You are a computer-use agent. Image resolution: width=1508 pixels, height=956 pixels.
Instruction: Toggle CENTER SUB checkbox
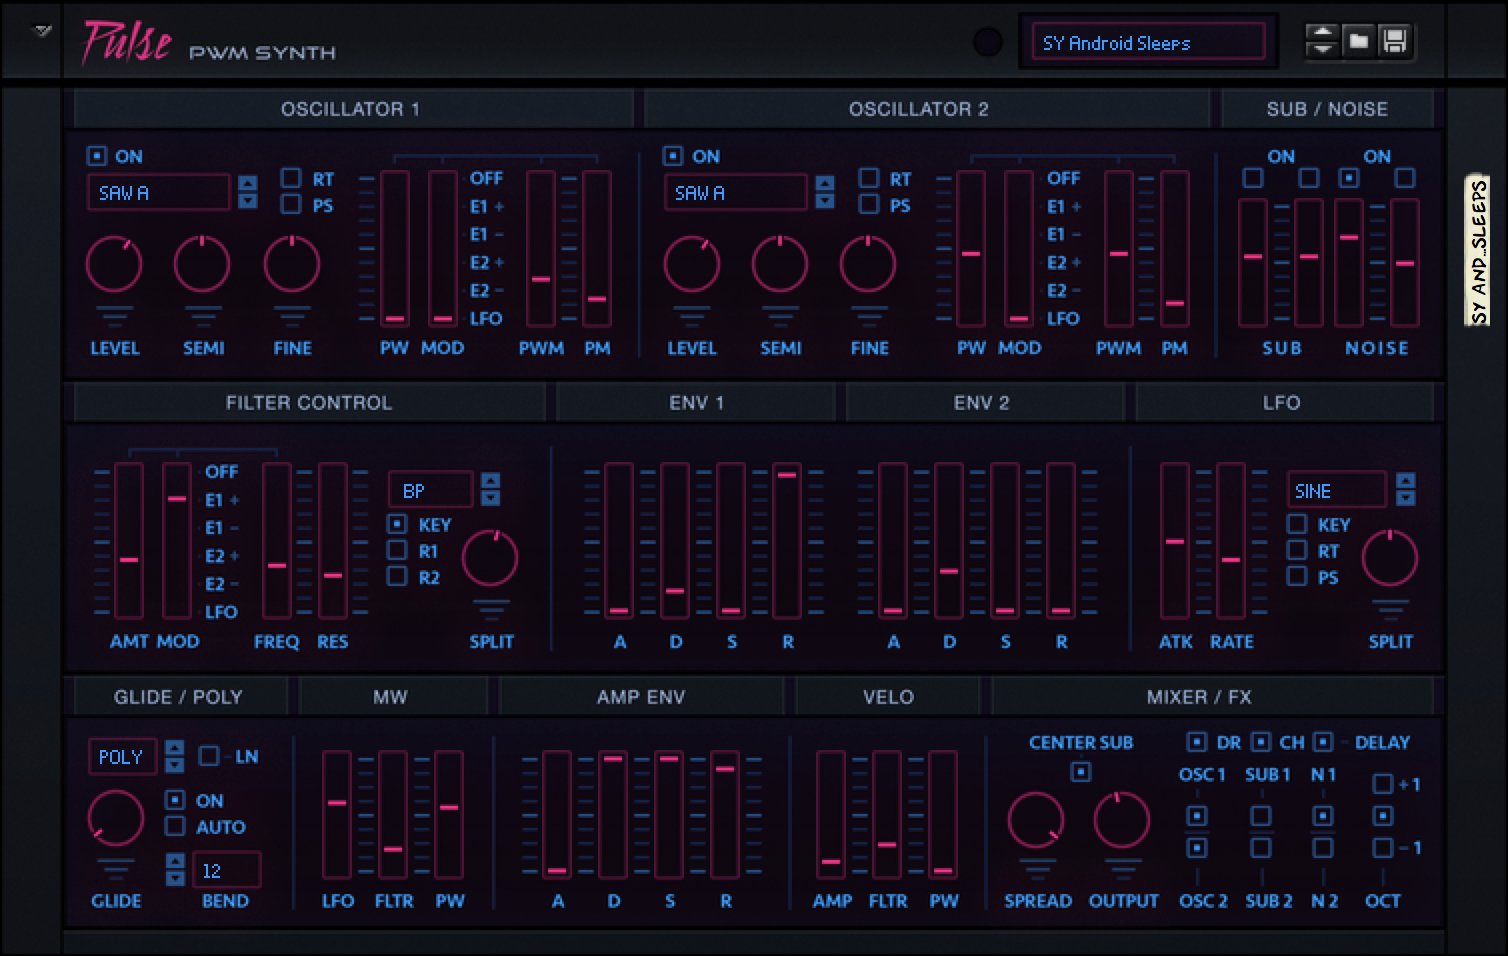point(1081,772)
